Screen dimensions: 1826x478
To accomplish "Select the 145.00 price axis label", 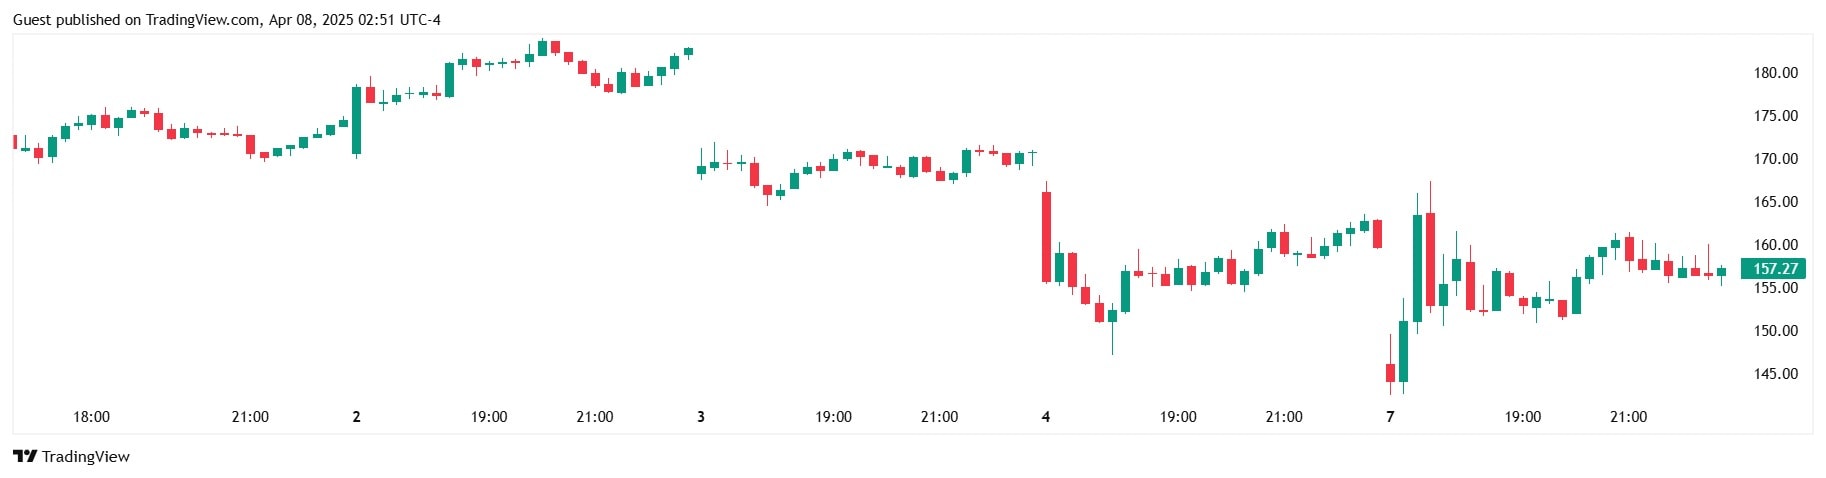I will pos(1775,374).
